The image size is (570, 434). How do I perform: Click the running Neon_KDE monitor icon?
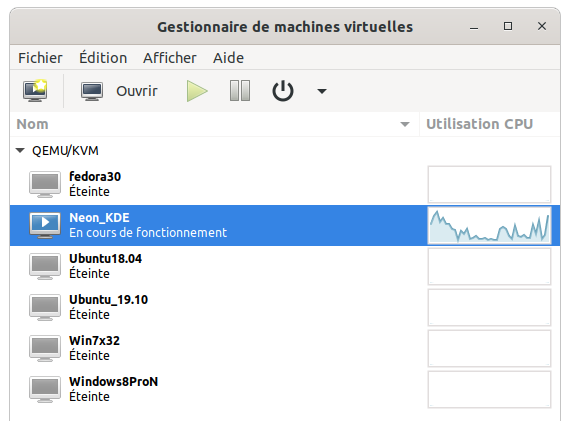point(45,225)
